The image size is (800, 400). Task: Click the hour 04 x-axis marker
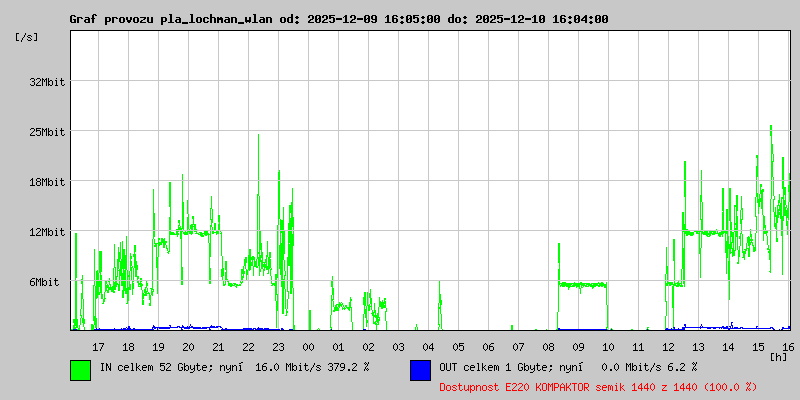click(x=429, y=347)
